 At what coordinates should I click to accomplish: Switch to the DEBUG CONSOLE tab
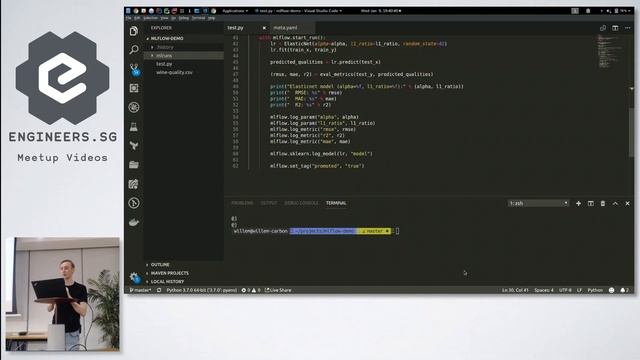301,203
